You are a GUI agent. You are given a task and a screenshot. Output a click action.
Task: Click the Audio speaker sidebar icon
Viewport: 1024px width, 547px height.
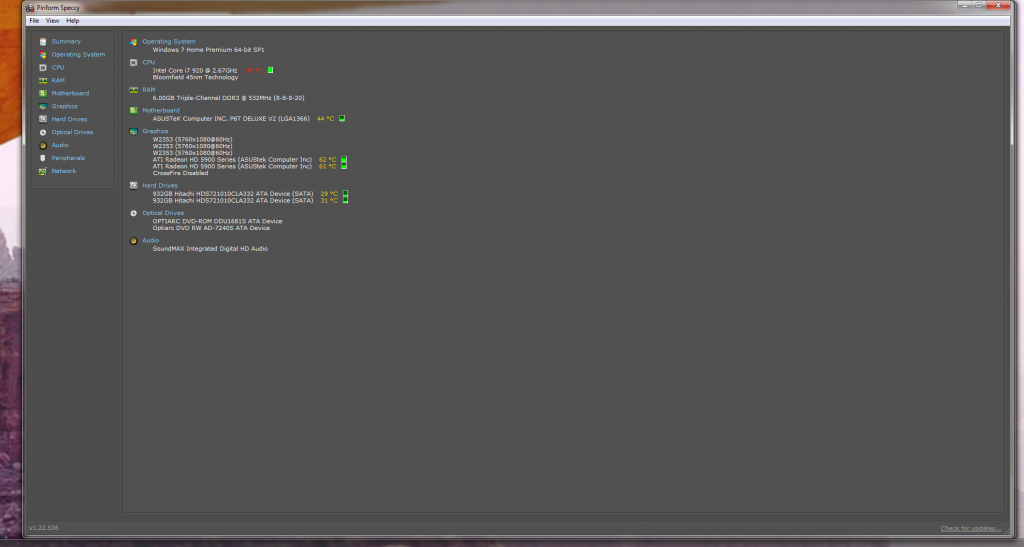coord(42,146)
